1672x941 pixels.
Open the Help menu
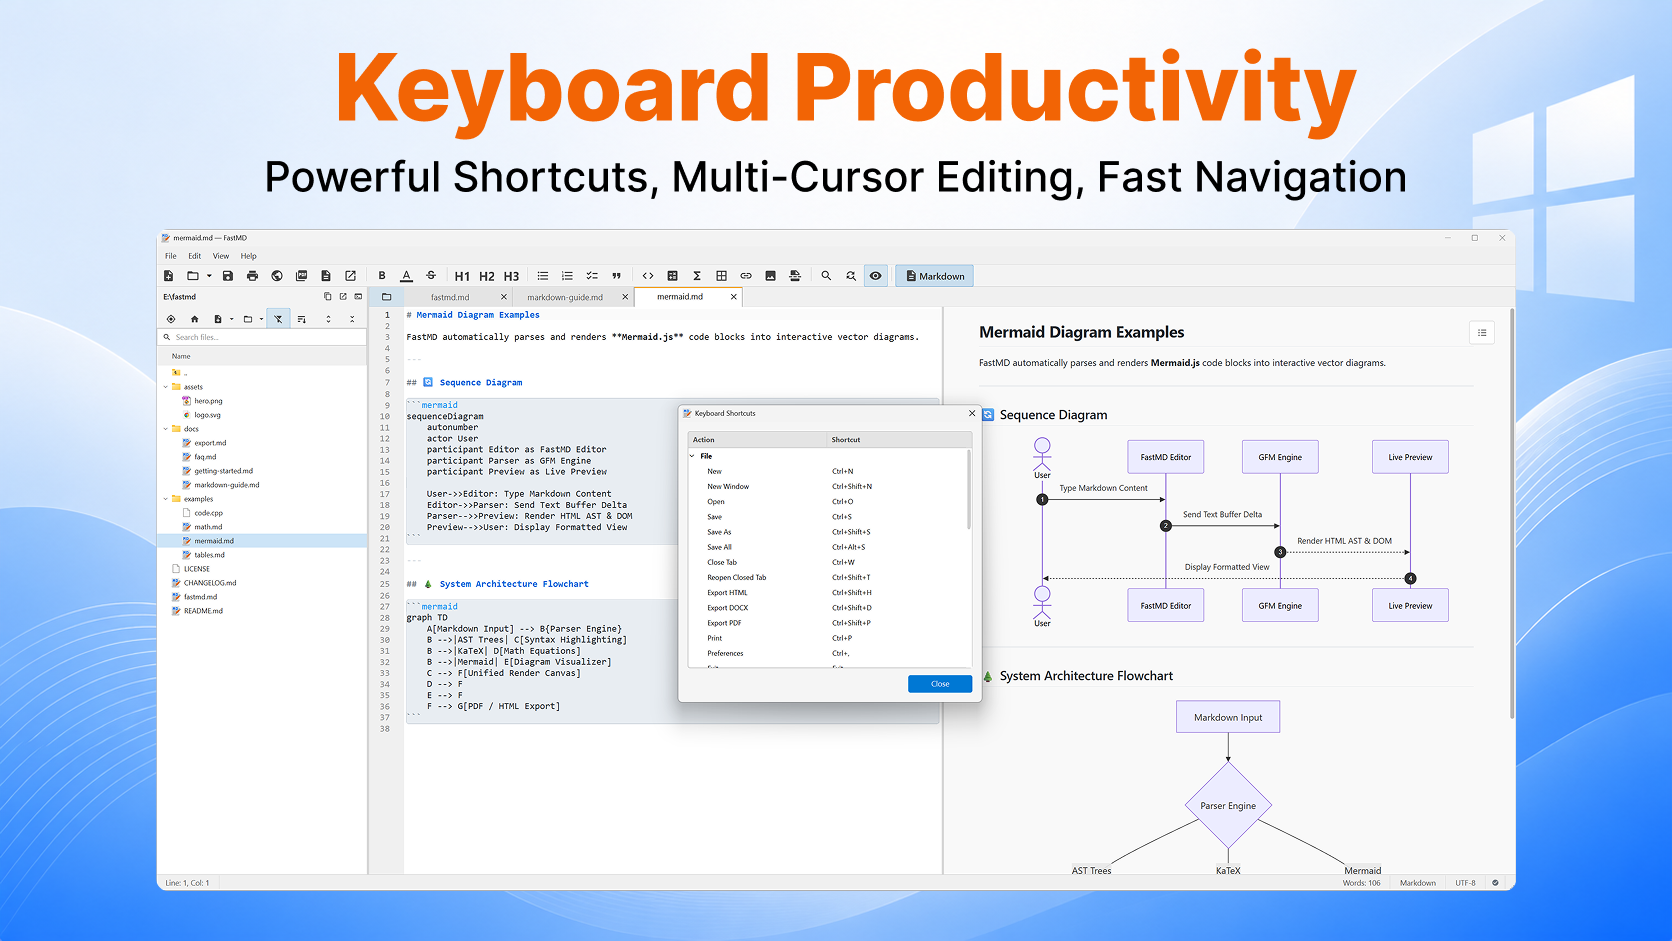coord(248,256)
